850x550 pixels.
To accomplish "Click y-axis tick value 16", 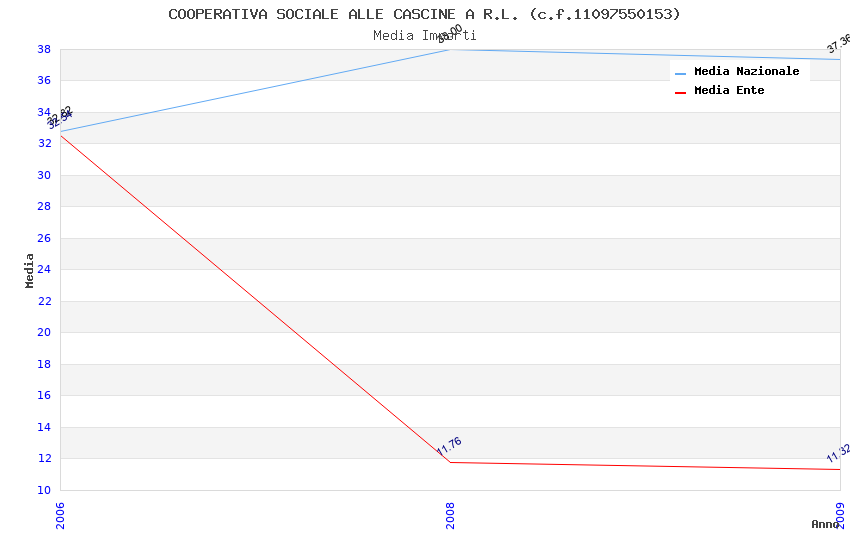I will pos(44,396).
